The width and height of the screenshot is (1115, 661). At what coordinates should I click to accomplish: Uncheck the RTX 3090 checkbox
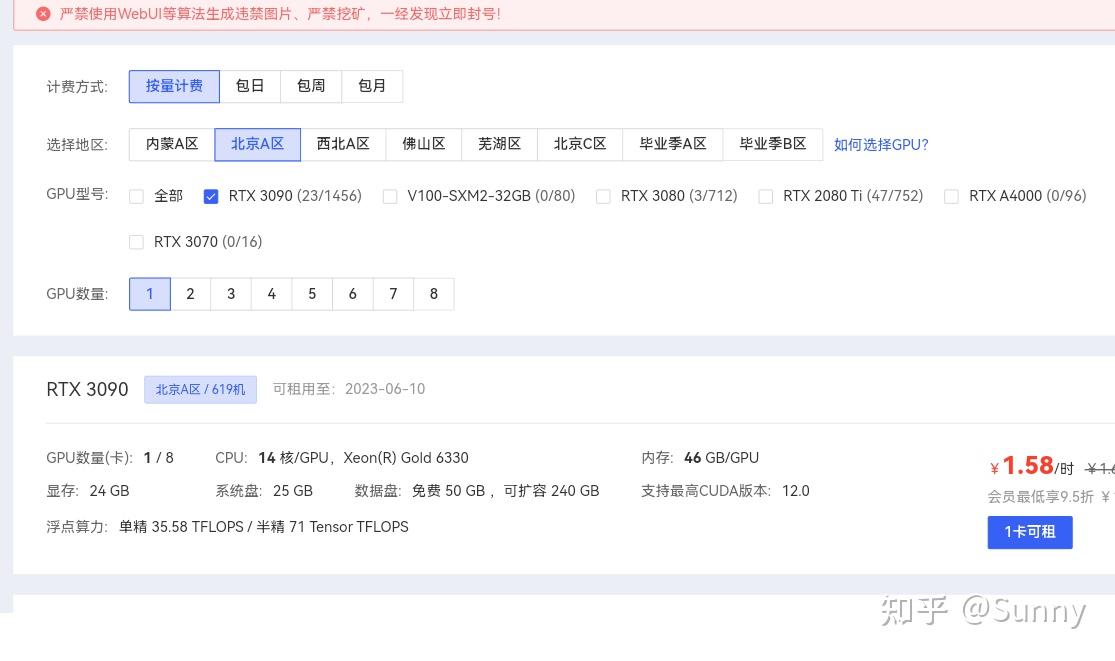coord(211,197)
